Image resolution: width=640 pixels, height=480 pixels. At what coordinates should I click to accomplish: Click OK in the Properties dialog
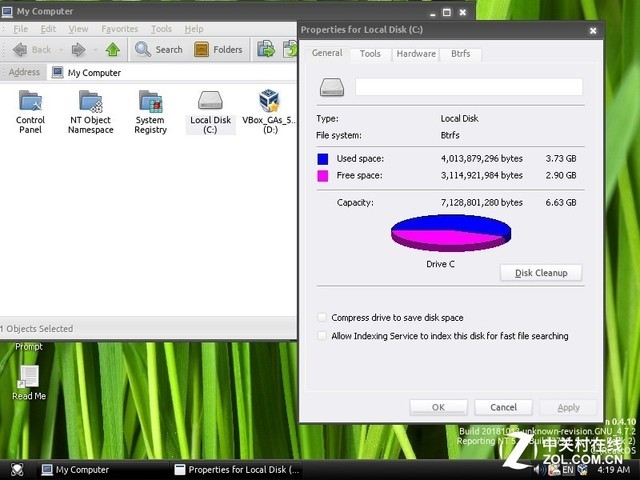coord(438,407)
